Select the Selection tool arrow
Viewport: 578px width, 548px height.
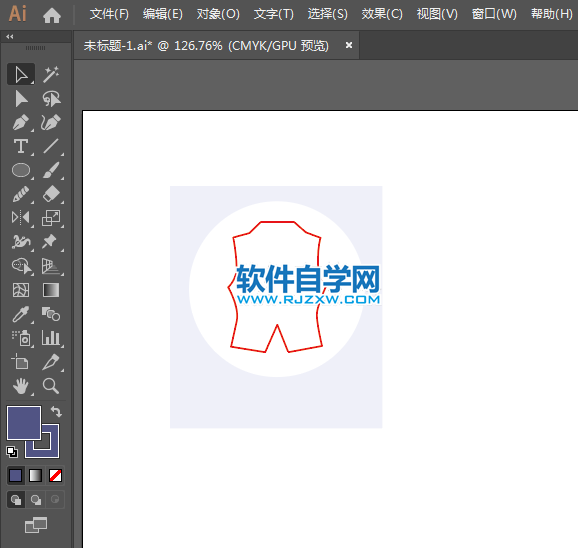click(21, 74)
